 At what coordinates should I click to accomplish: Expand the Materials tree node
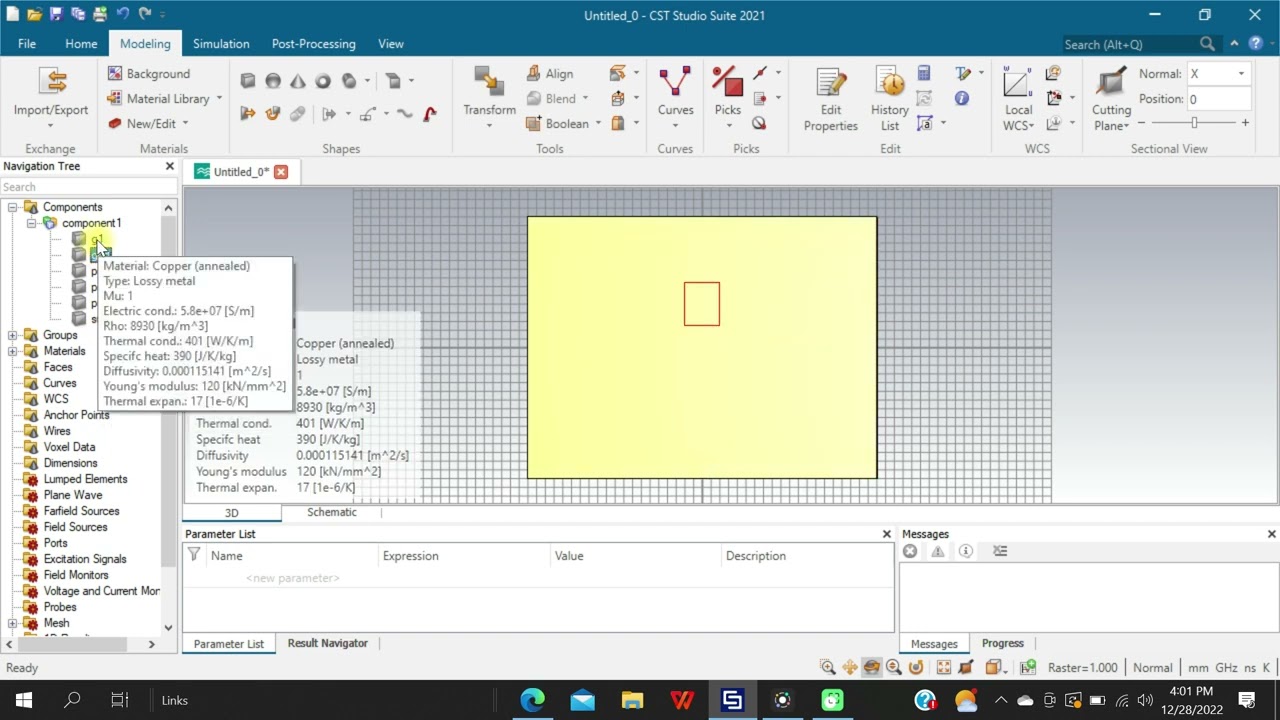point(13,351)
